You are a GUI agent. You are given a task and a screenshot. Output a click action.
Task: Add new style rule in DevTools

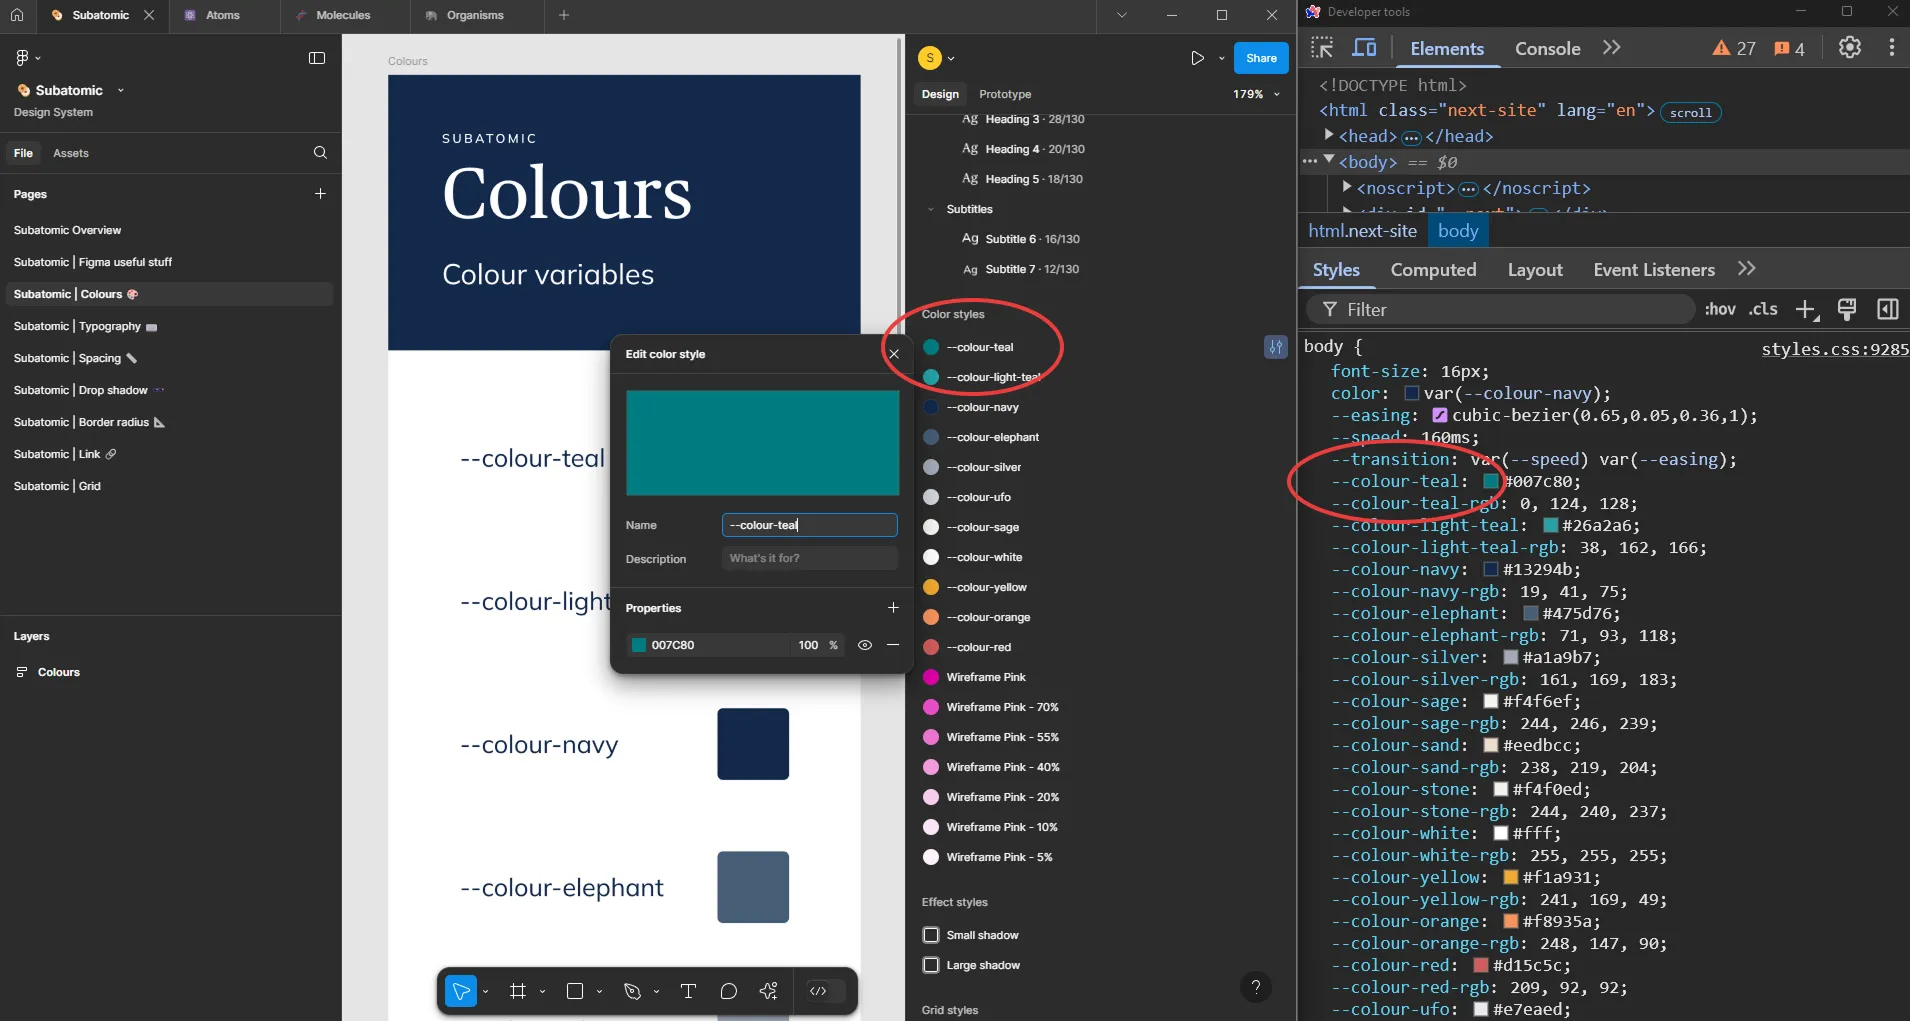[1806, 310]
